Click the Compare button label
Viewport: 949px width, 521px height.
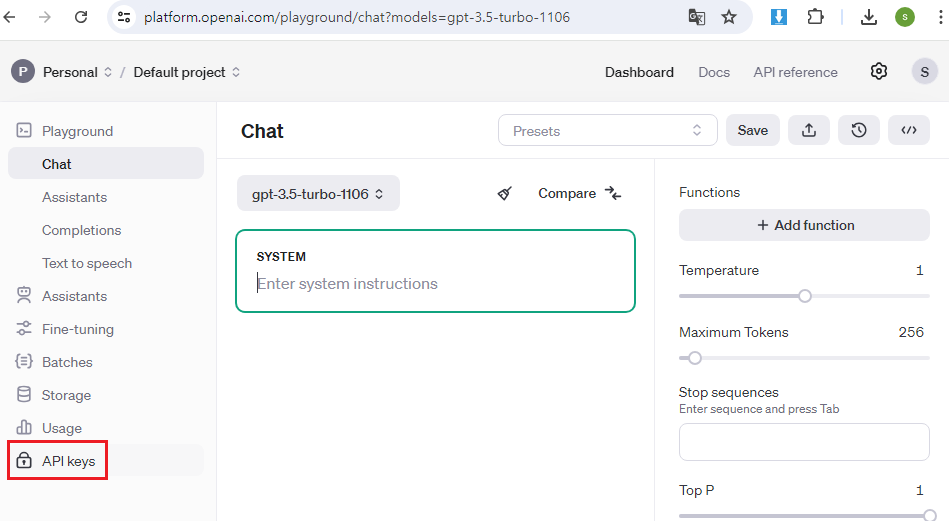tap(567, 194)
